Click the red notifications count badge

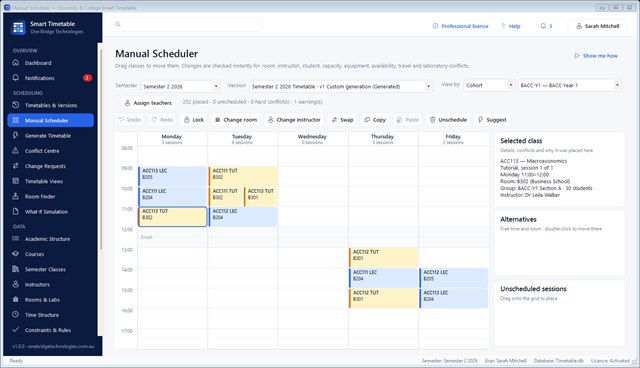pos(87,78)
